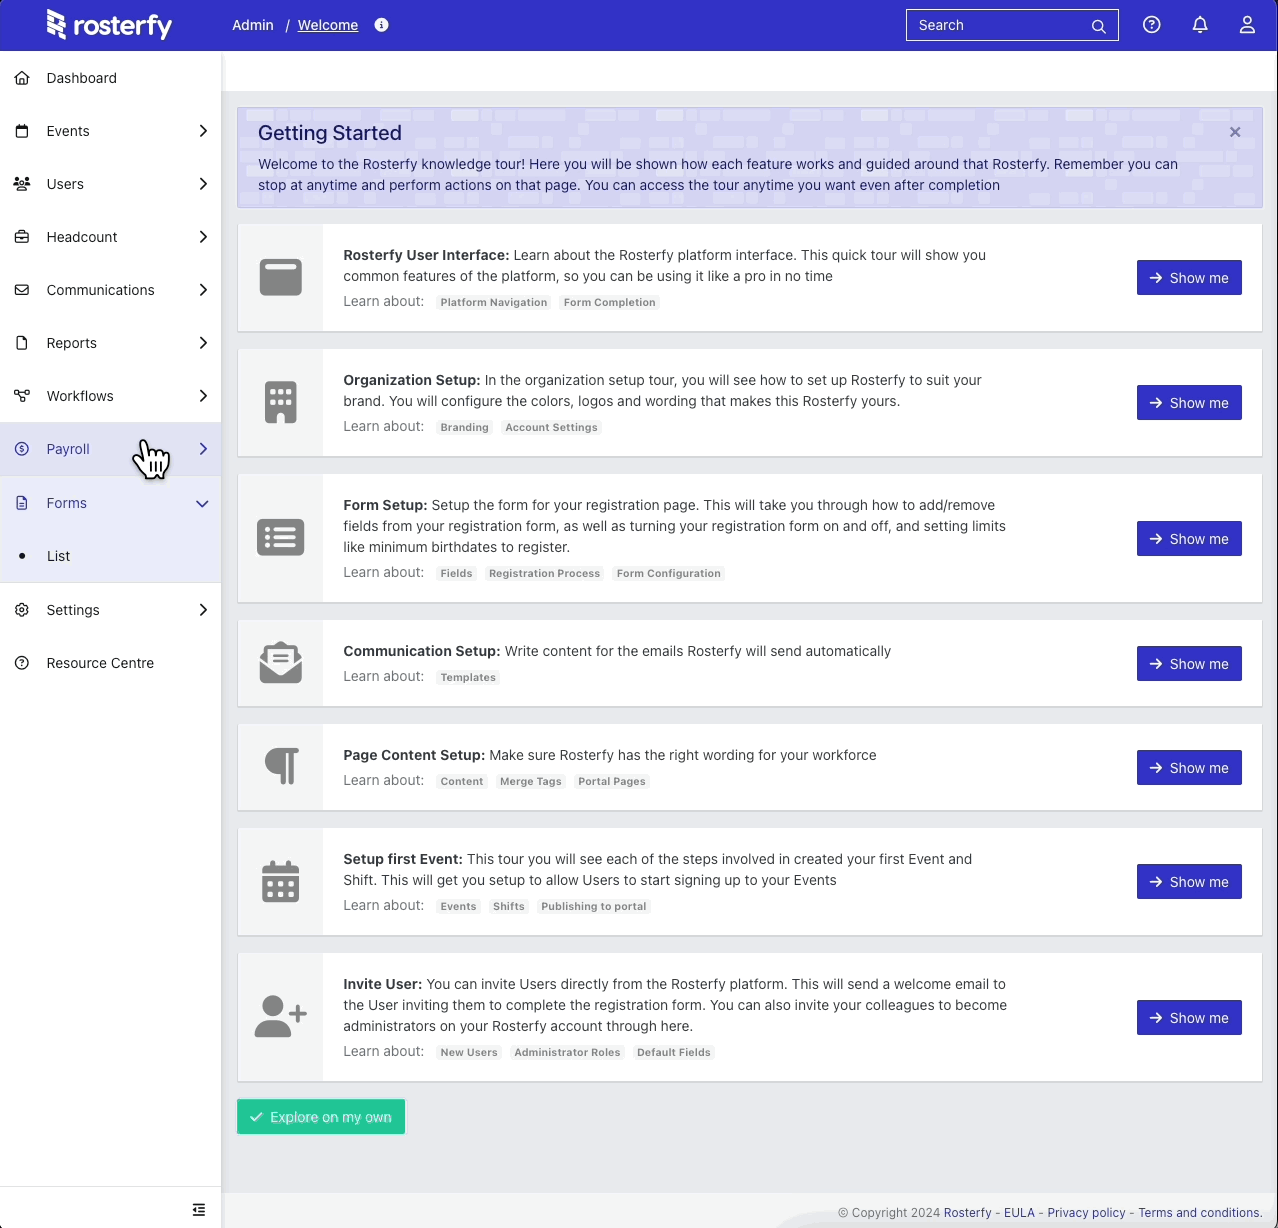Expand the Headcount menu chevron
The height and width of the screenshot is (1228, 1278).
click(x=203, y=237)
